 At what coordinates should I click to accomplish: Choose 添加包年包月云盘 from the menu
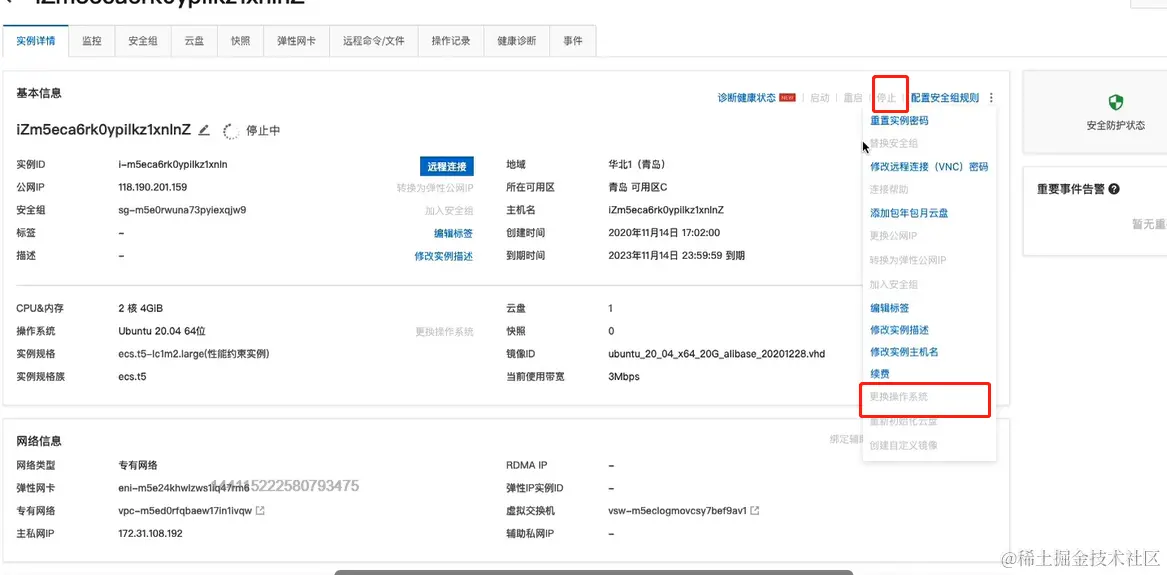[909, 213]
